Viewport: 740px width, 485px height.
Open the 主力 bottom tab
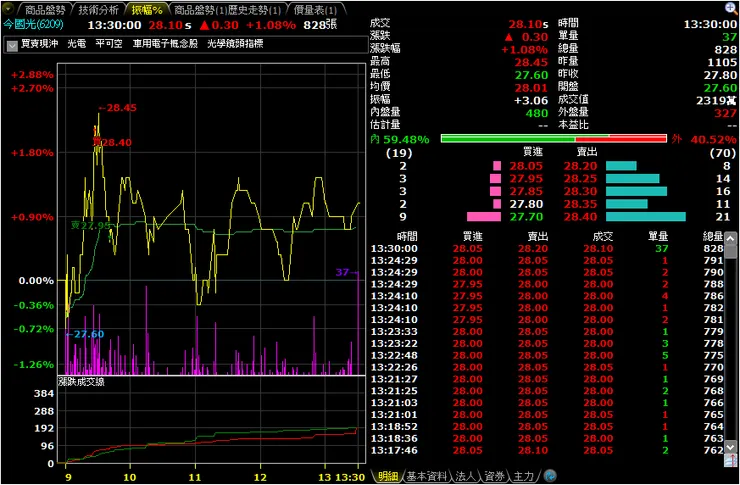click(x=524, y=476)
